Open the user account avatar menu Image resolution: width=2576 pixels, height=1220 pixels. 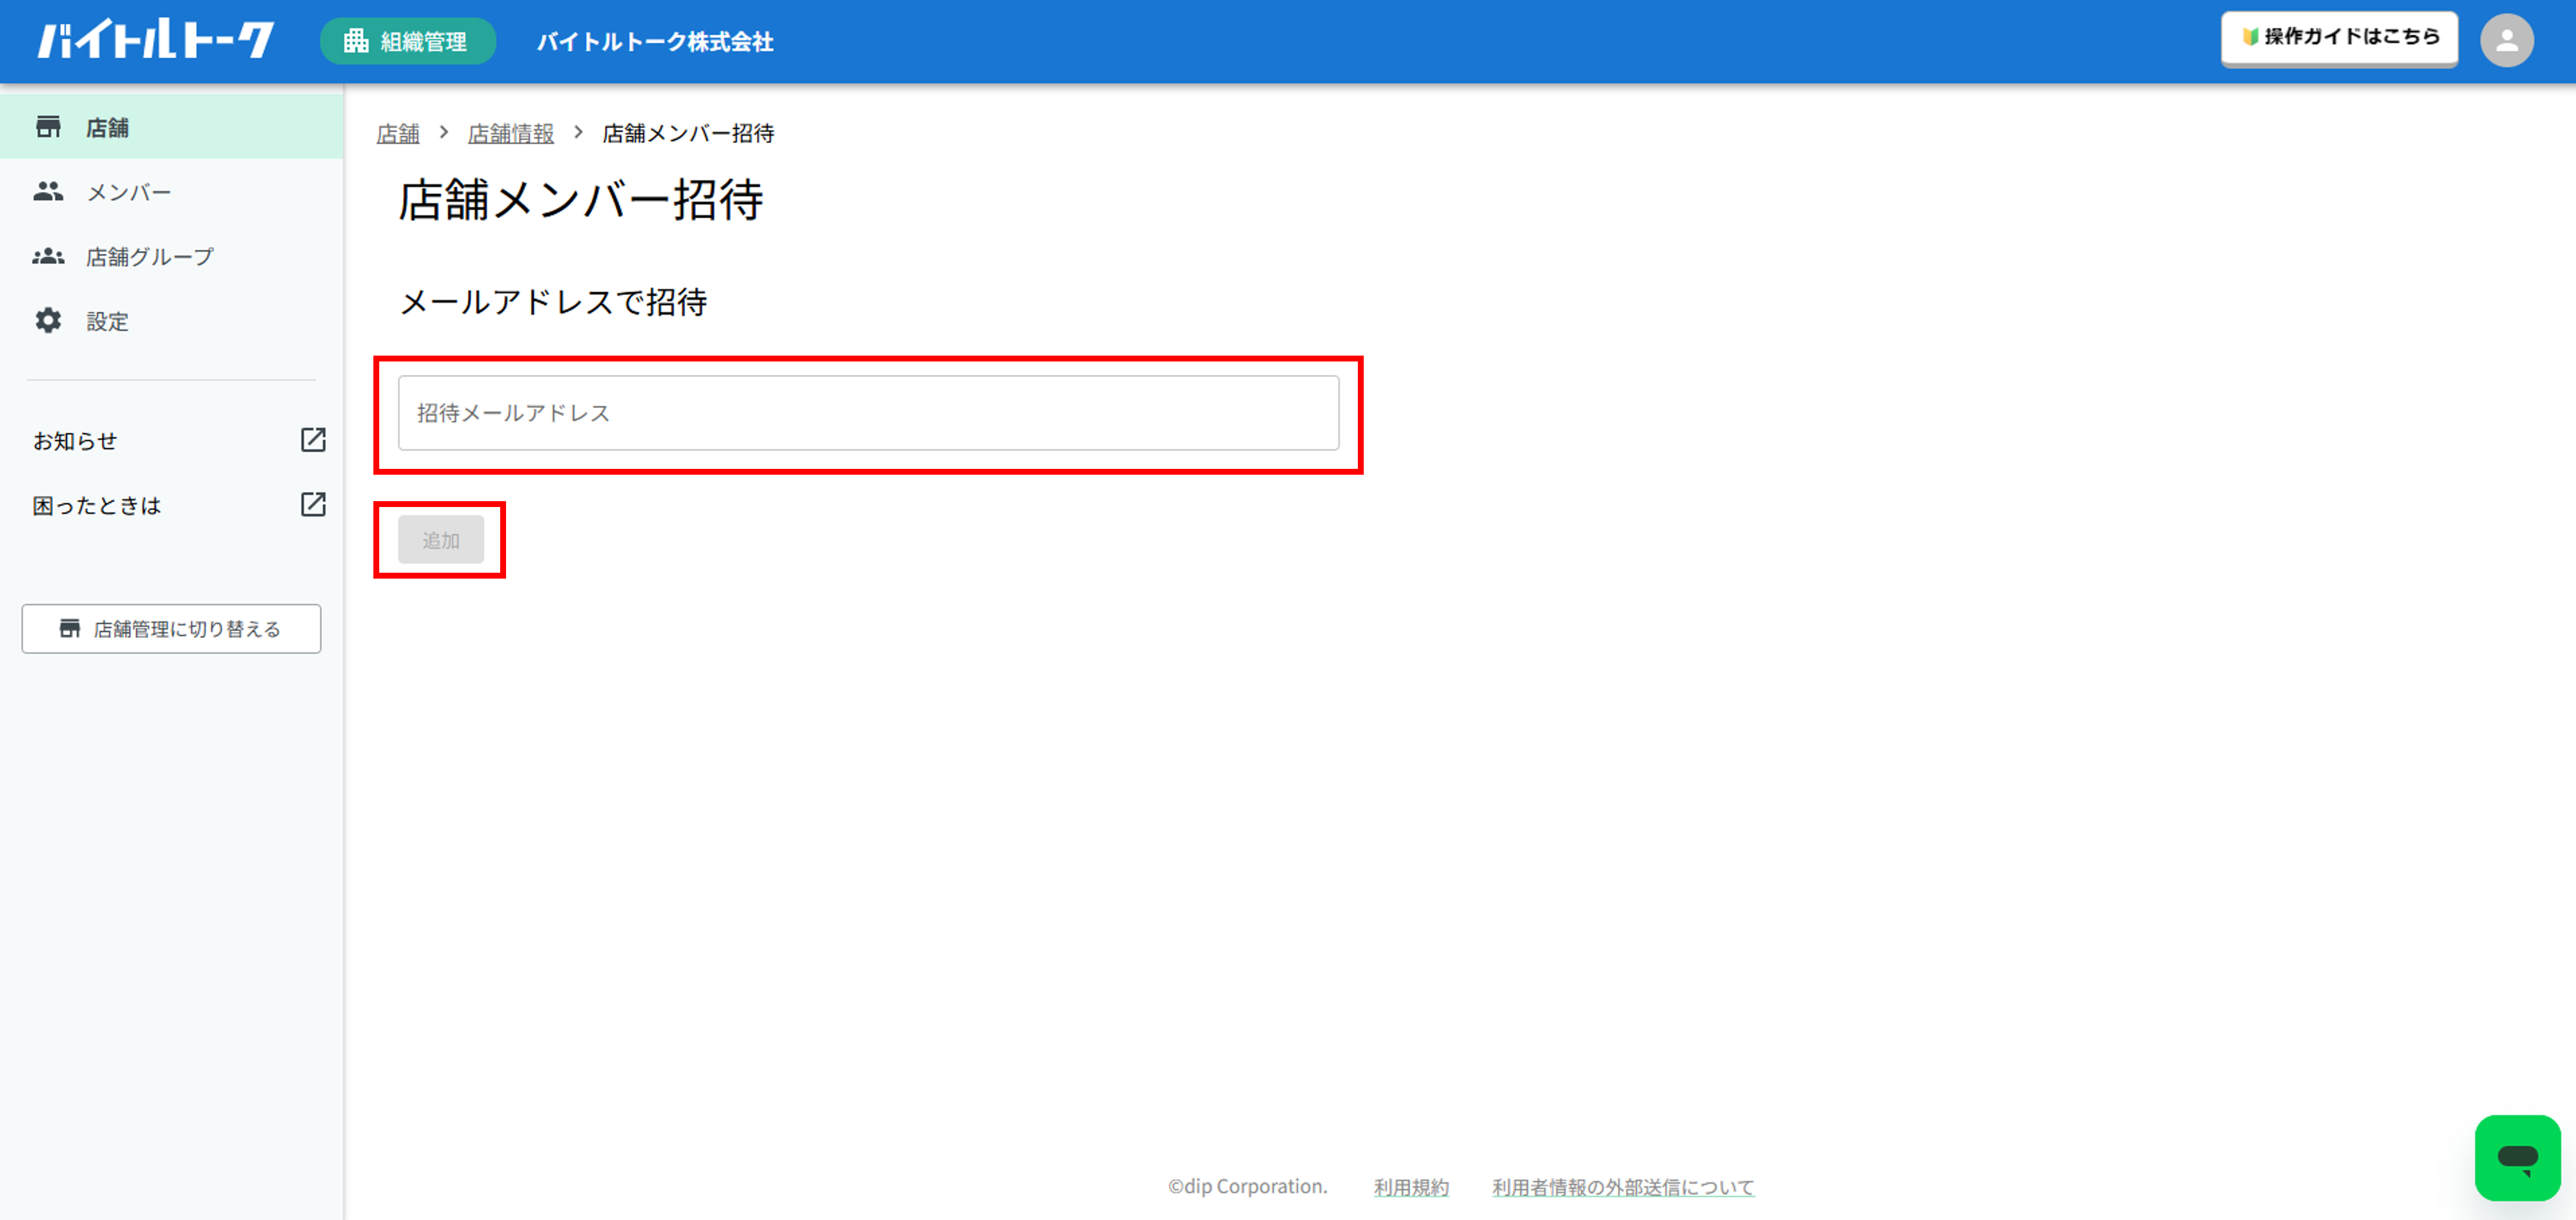pyautogui.click(x=2506, y=41)
